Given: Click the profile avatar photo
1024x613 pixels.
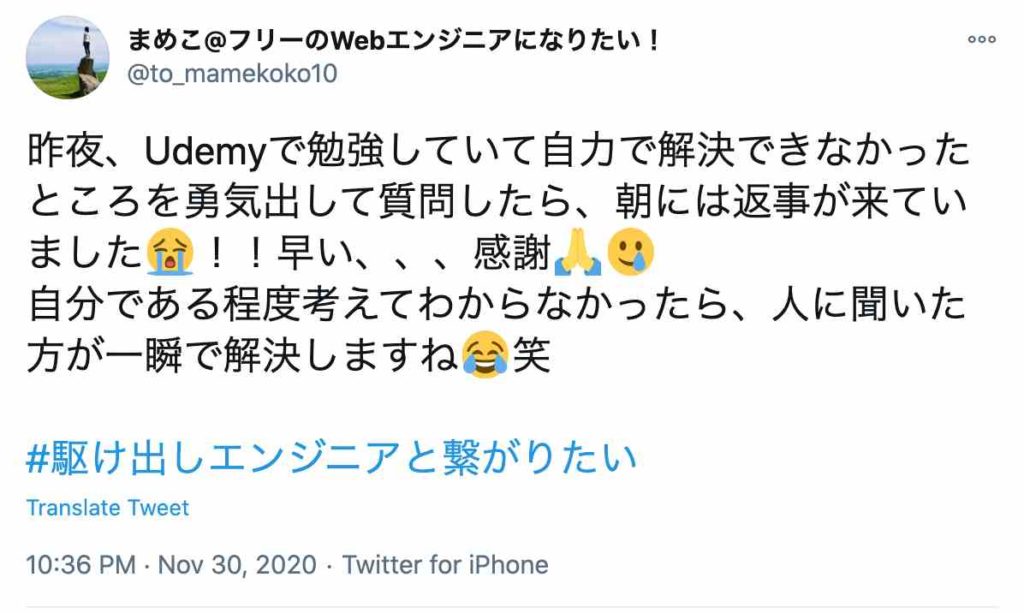Looking at the screenshot, I should pyautogui.click(x=67, y=57).
